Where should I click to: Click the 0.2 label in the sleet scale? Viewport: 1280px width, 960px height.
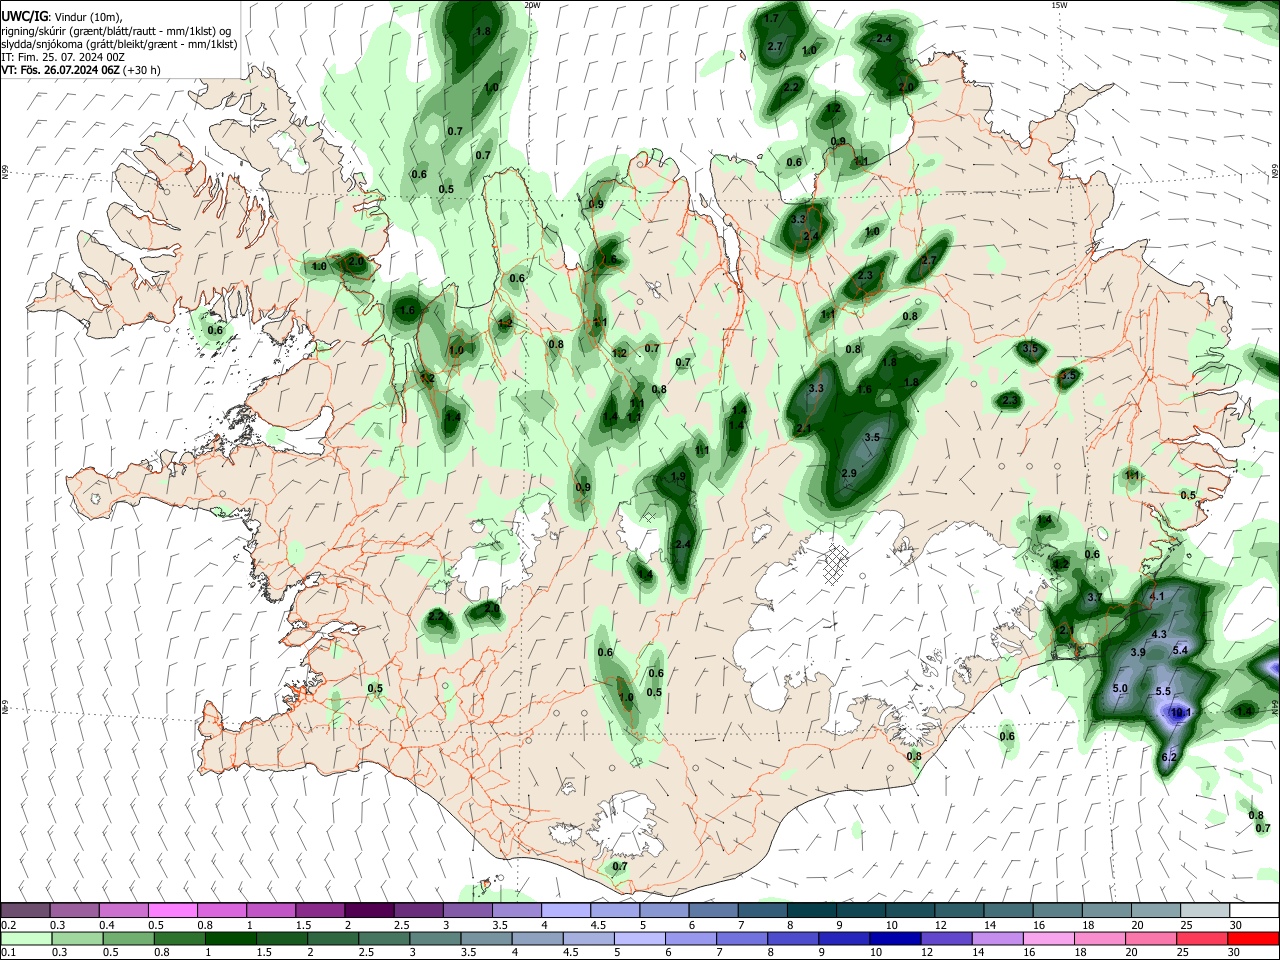pos(9,925)
